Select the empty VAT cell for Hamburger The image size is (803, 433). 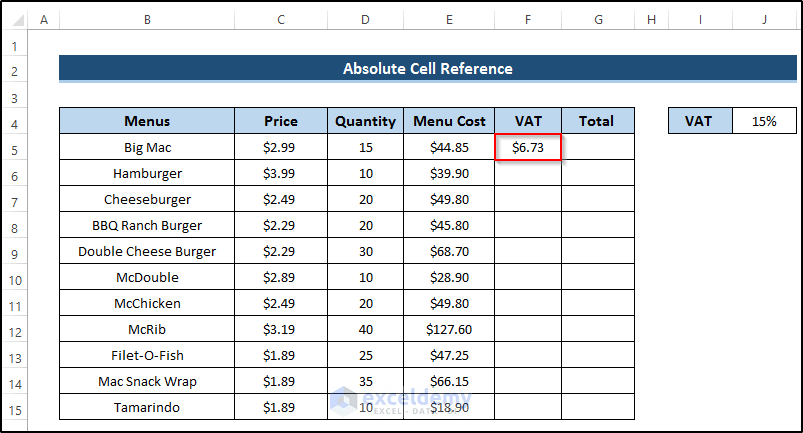(528, 174)
